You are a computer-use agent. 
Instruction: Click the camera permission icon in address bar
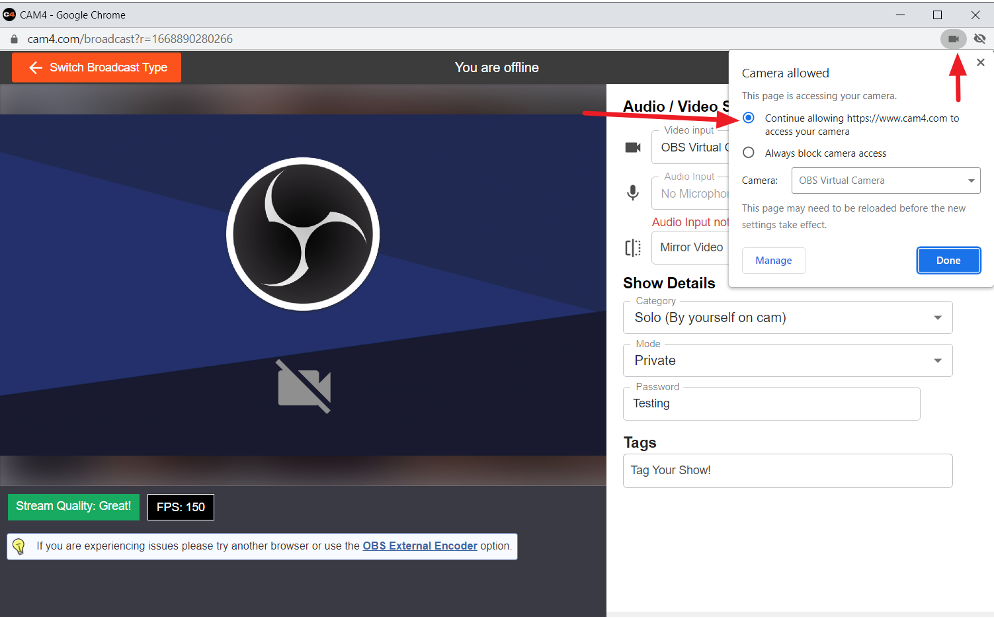tap(953, 39)
